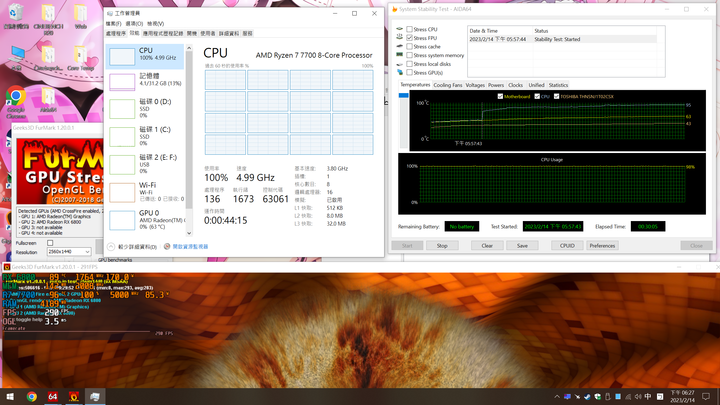Image resolution: width=720 pixels, height=405 pixels.
Task: Open AIDA64 Clocks tab
Action: click(515, 85)
